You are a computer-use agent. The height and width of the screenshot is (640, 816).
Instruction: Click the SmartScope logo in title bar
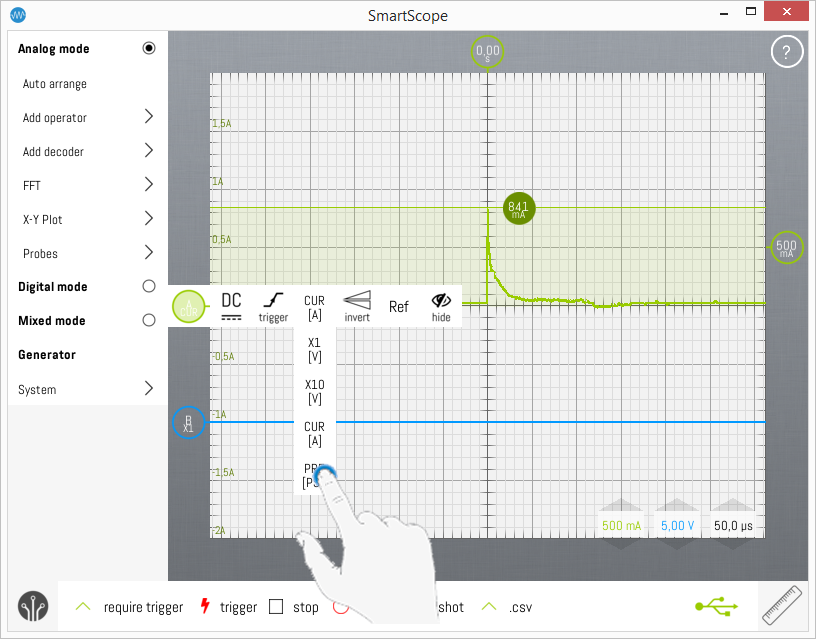coord(17,15)
